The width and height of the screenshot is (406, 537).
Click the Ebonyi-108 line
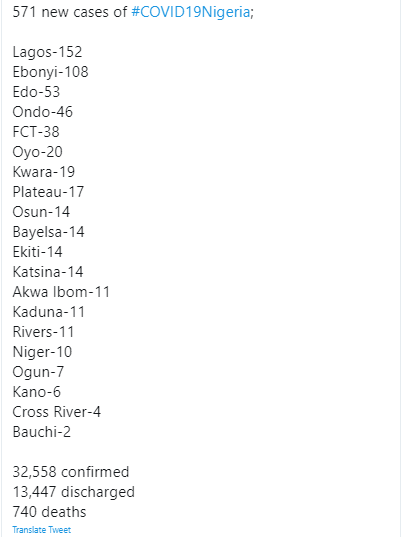(x=50, y=72)
